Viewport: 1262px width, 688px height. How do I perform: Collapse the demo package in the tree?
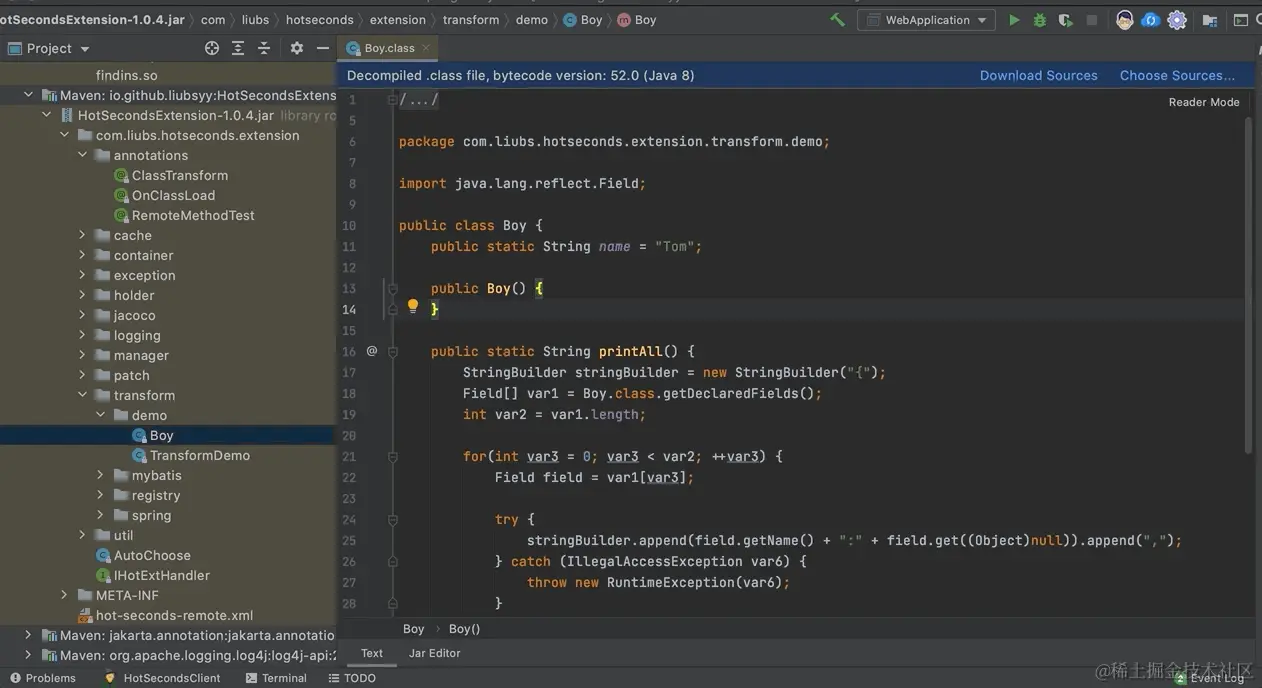[x=100, y=414]
